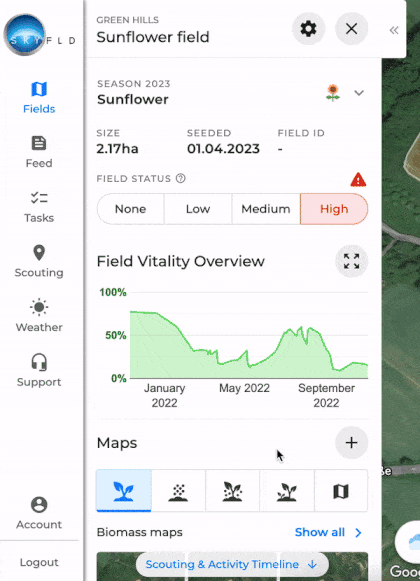Click Logout in sidebar

point(39,562)
